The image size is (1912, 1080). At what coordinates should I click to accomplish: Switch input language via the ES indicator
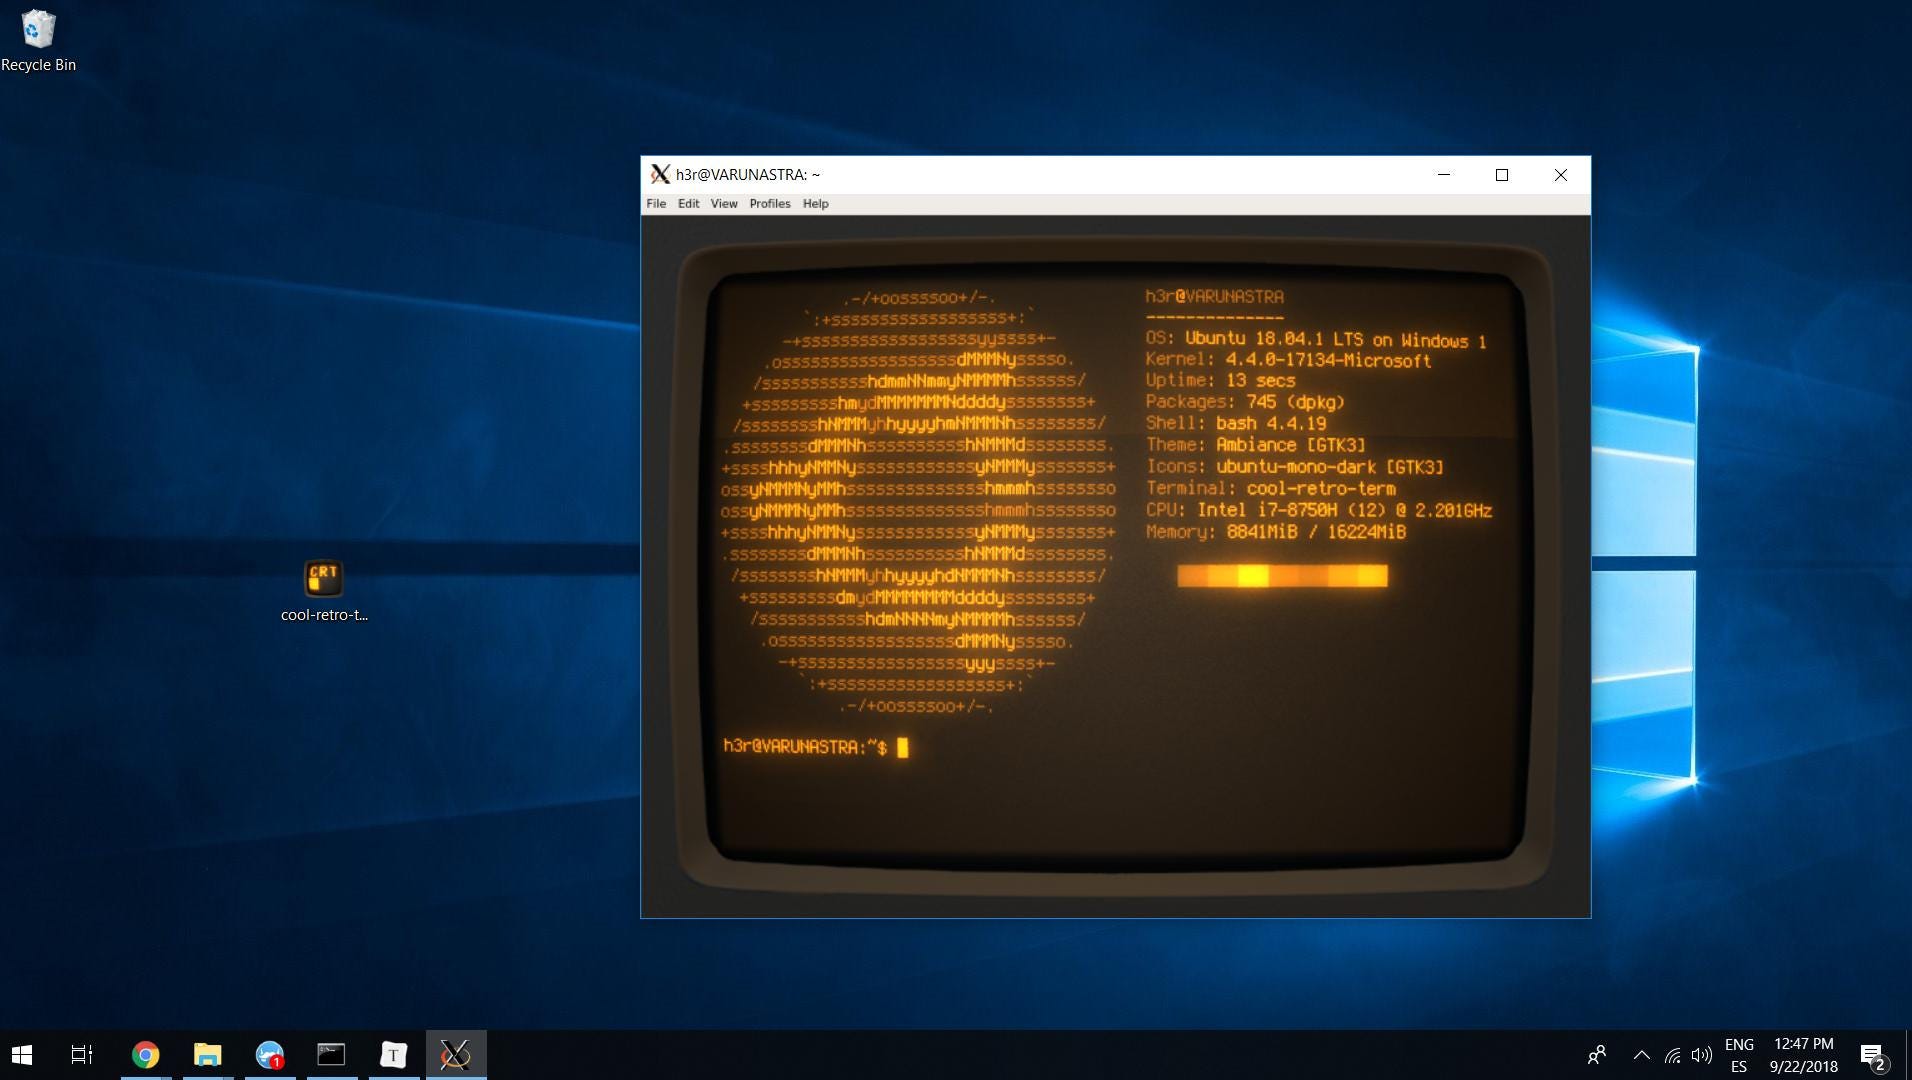click(x=1740, y=1066)
